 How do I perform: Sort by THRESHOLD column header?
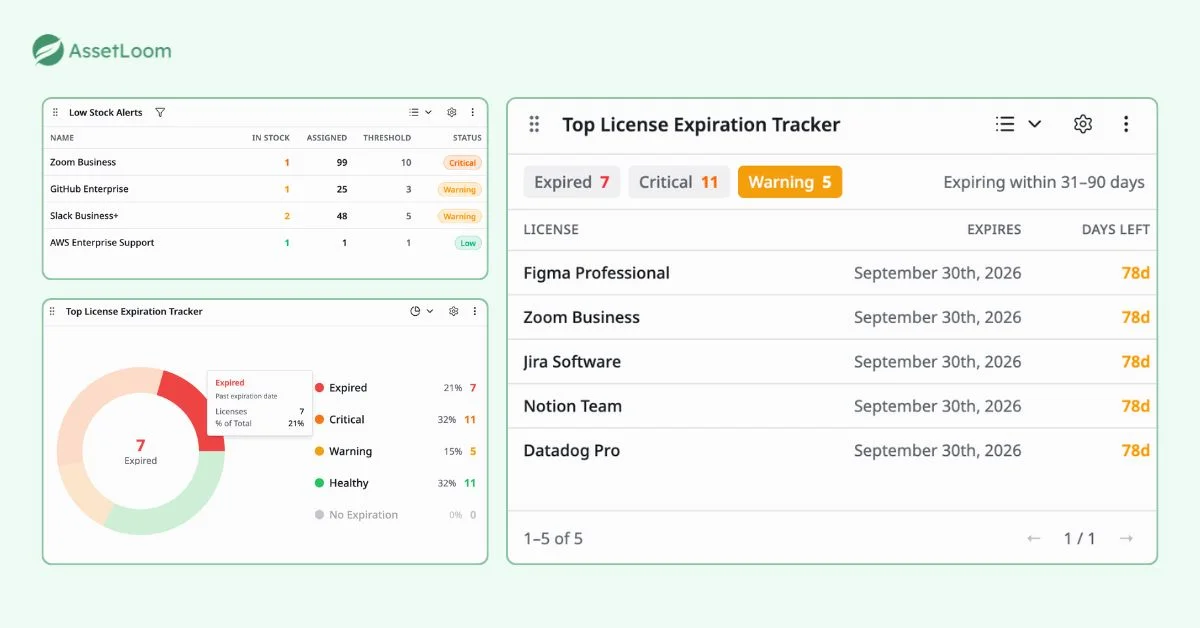(x=387, y=138)
